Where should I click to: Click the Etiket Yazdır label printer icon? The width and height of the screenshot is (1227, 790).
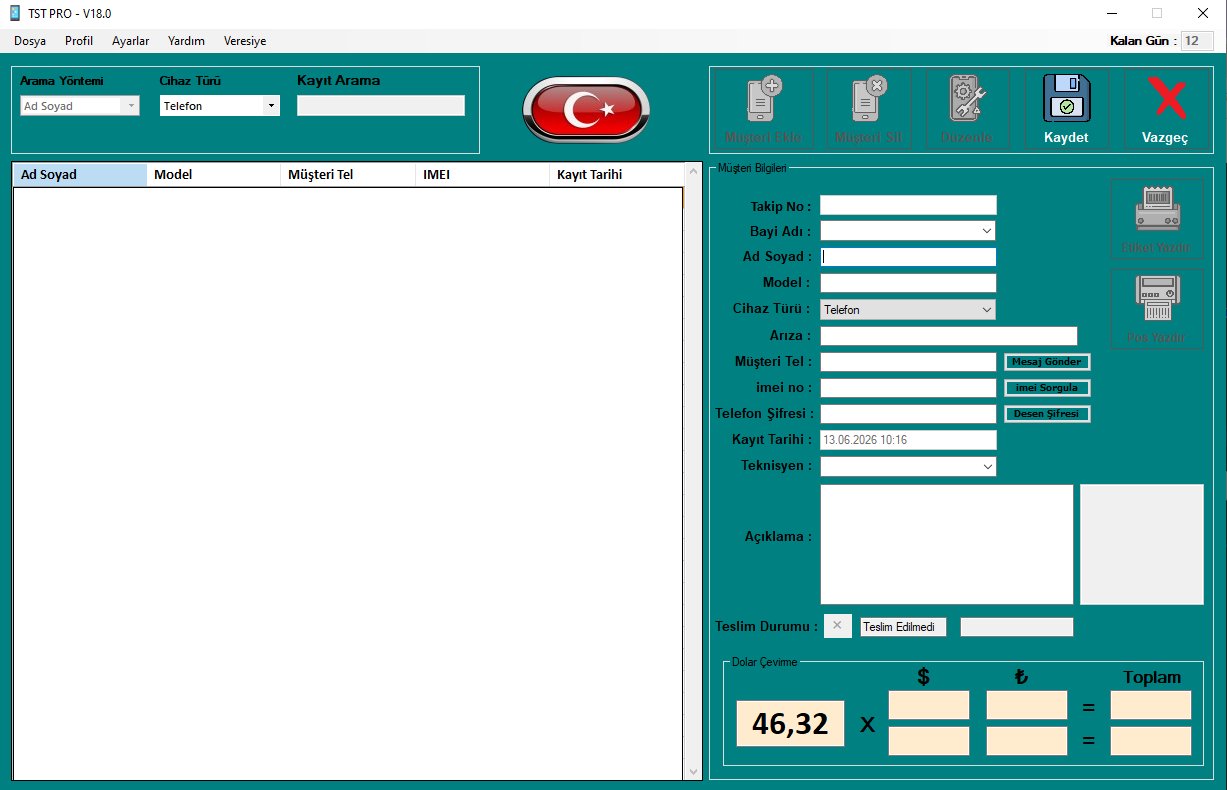pyautogui.click(x=1157, y=210)
